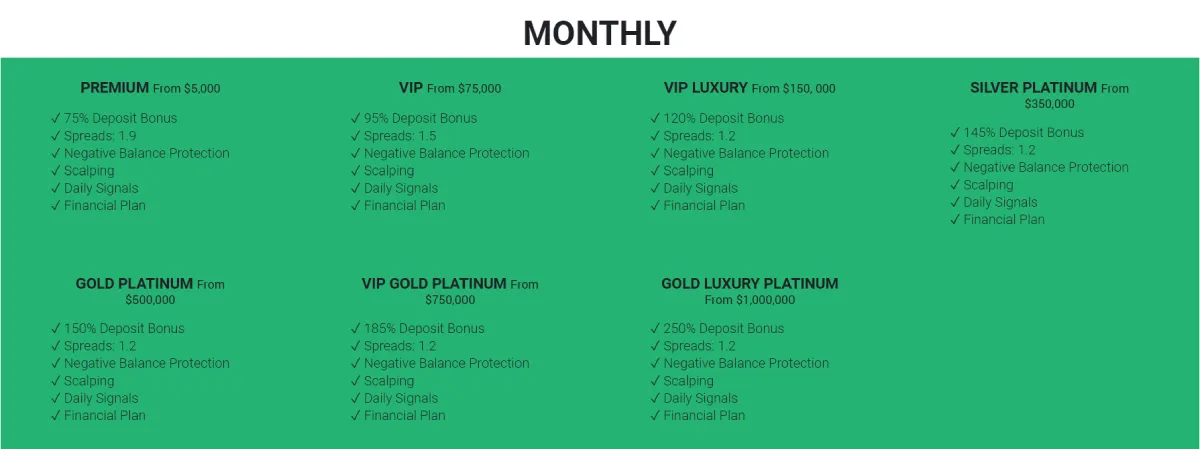Click Spreads: 1.5 in the VIP list
Image resolution: width=1200 pixels, height=449 pixels.
click(393, 136)
